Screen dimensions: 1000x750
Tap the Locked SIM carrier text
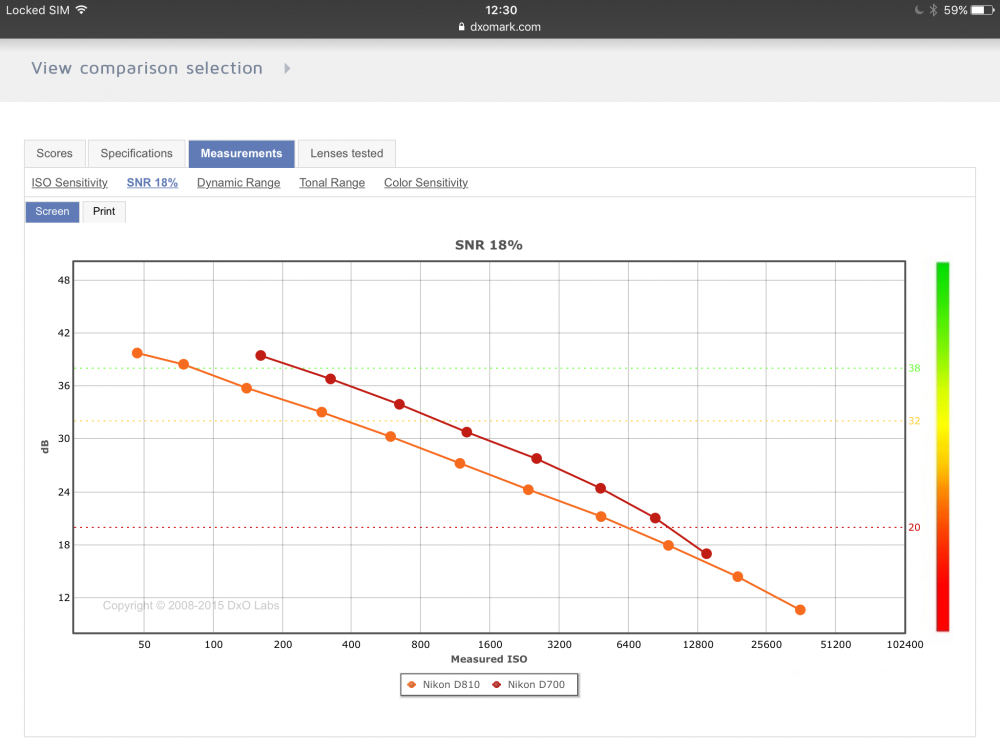[x=38, y=10]
